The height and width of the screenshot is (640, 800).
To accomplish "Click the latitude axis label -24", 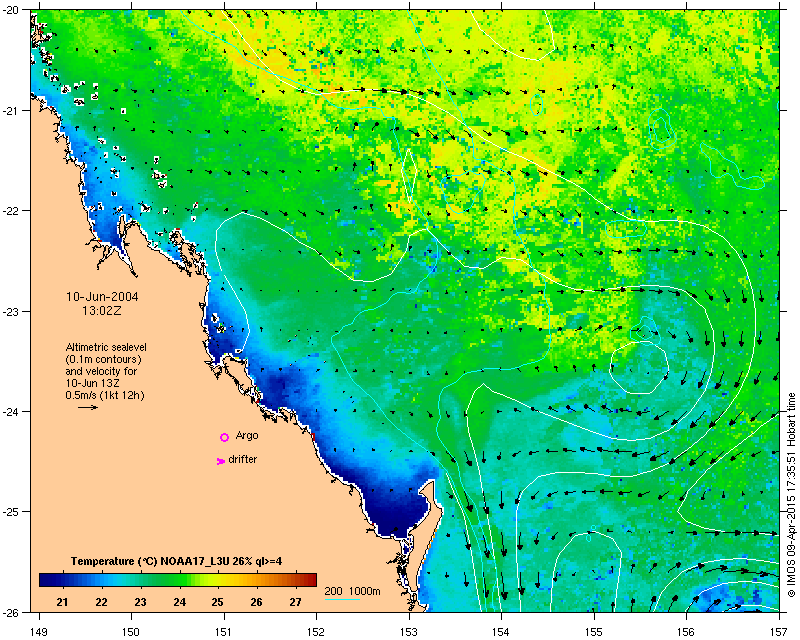I will pos(12,411).
